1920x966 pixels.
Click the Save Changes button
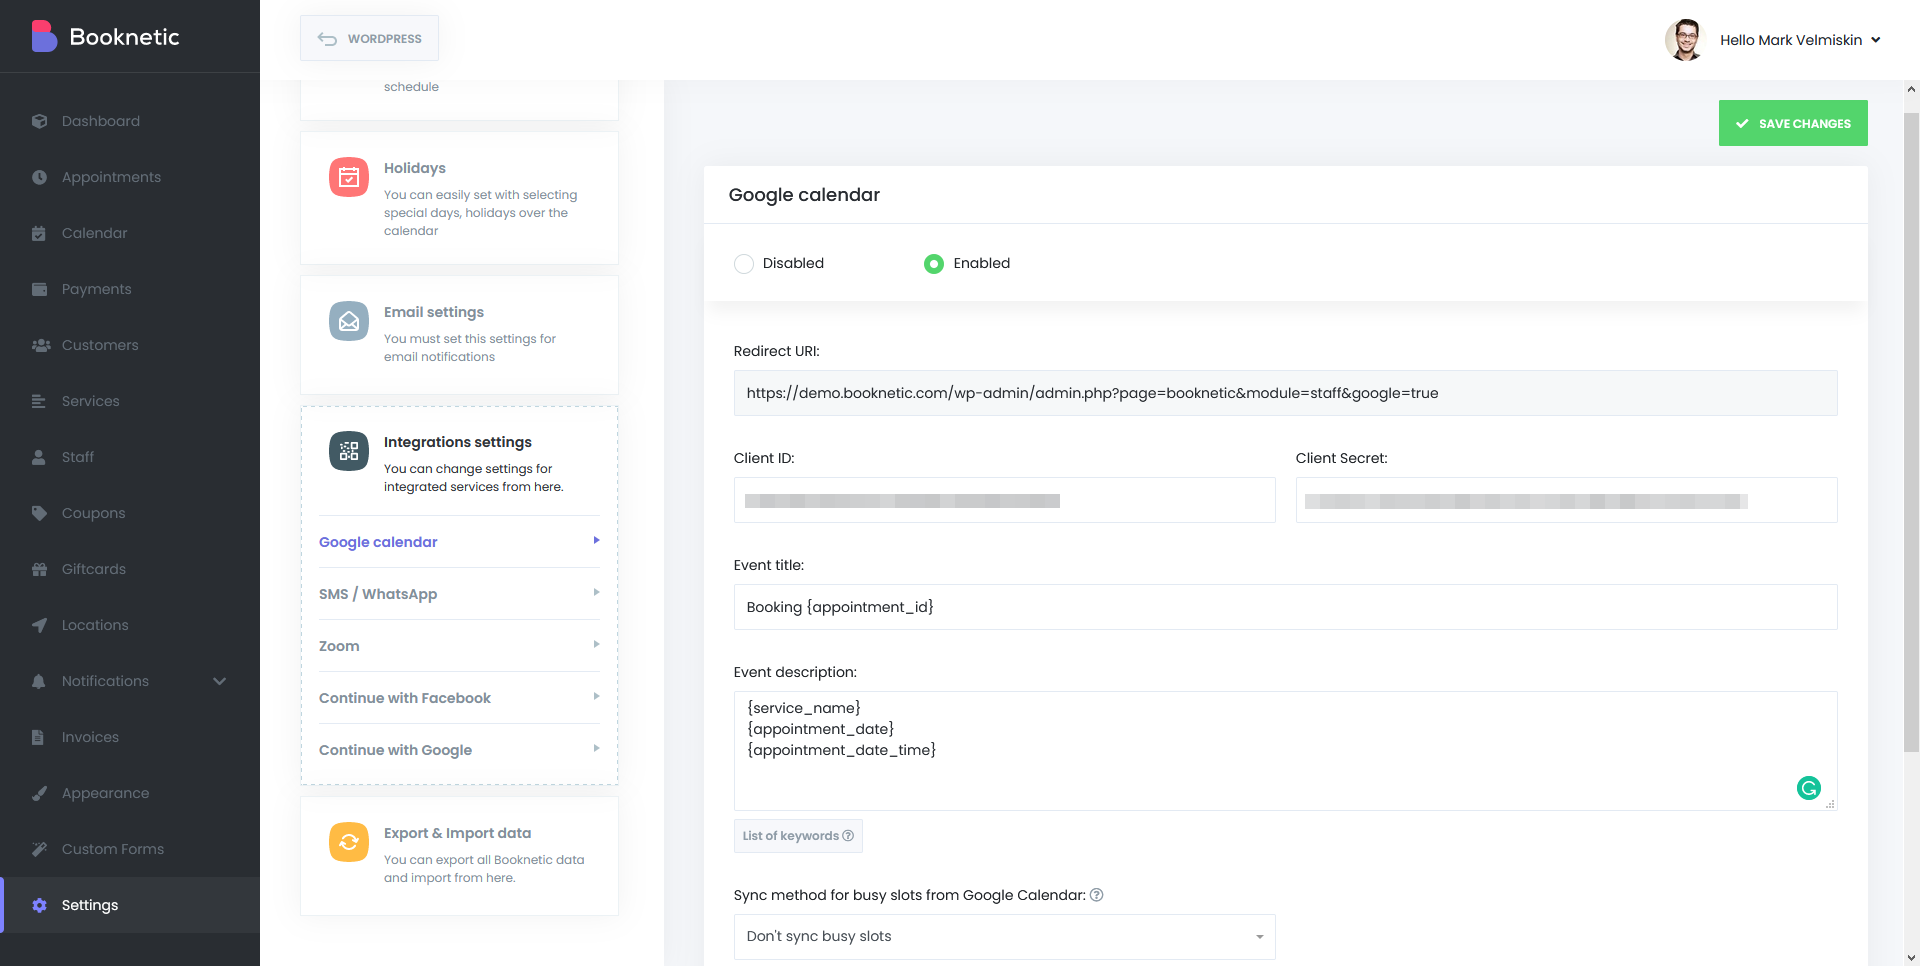coord(1793,123)
